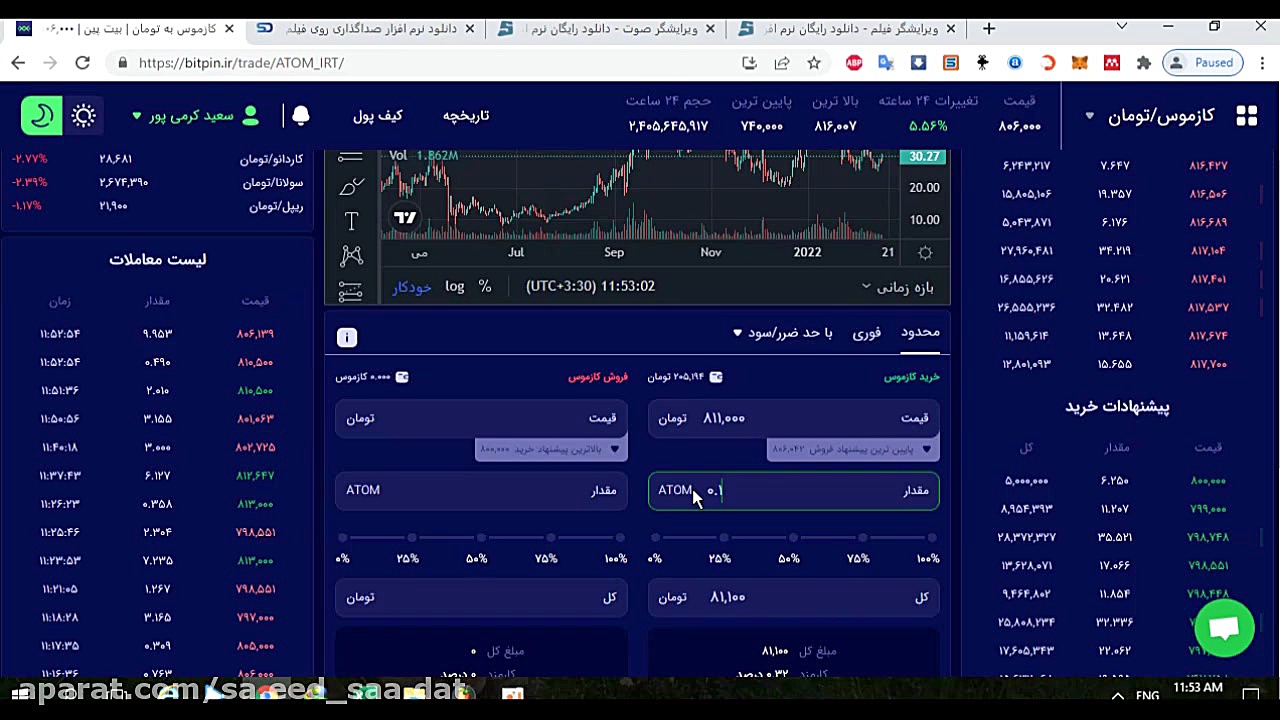Set buy slider to 25%
Viewport: 1280px width, 720px height.
724,538
